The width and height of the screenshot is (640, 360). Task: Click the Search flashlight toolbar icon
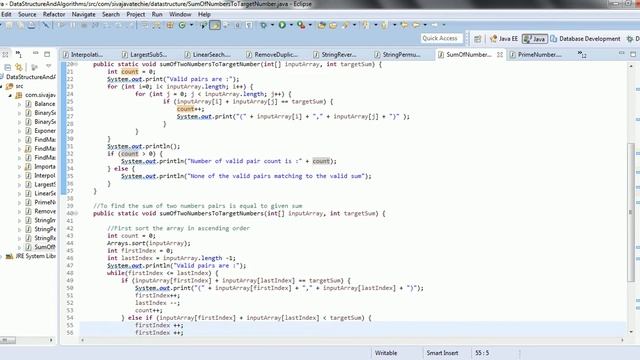346,25
